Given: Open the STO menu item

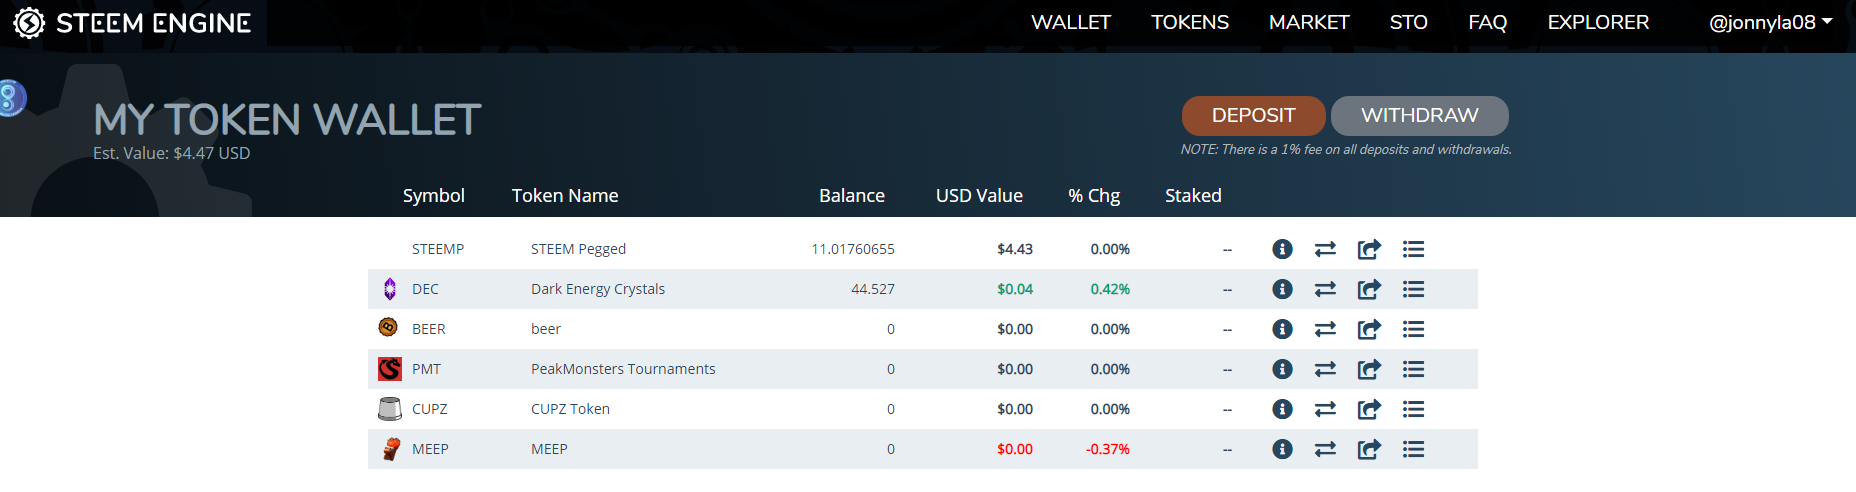Looking at the screenshot, I should tap(1408, 22).
